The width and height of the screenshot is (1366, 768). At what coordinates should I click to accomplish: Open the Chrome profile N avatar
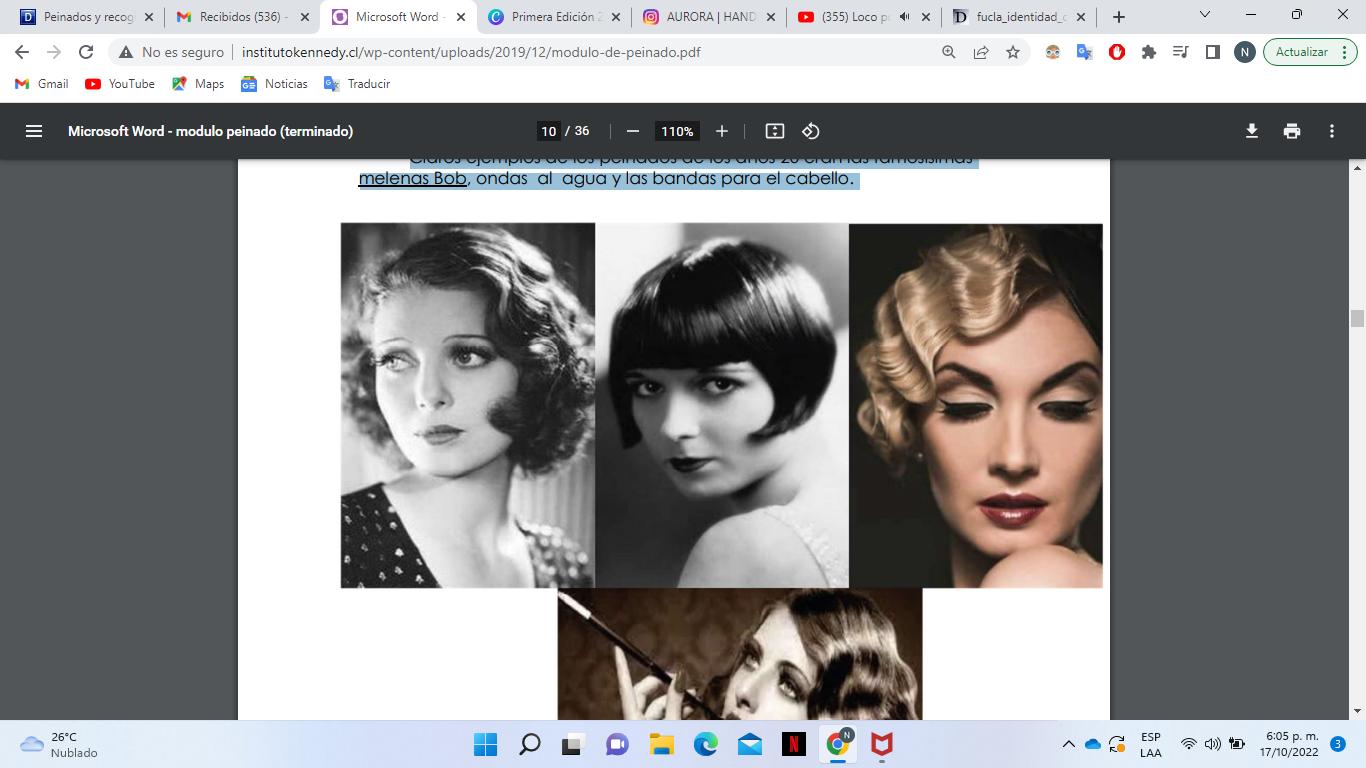[1244, 52]
